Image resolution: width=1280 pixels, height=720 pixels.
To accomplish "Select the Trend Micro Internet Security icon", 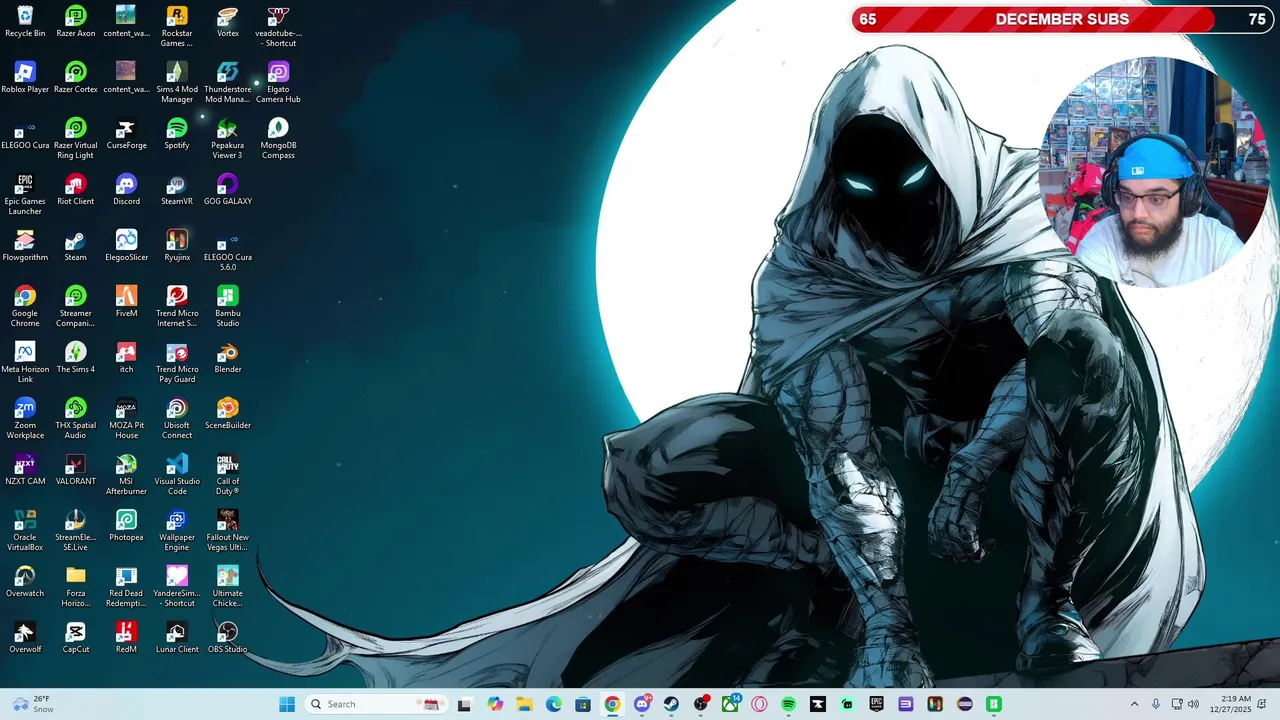I will 177,307.
